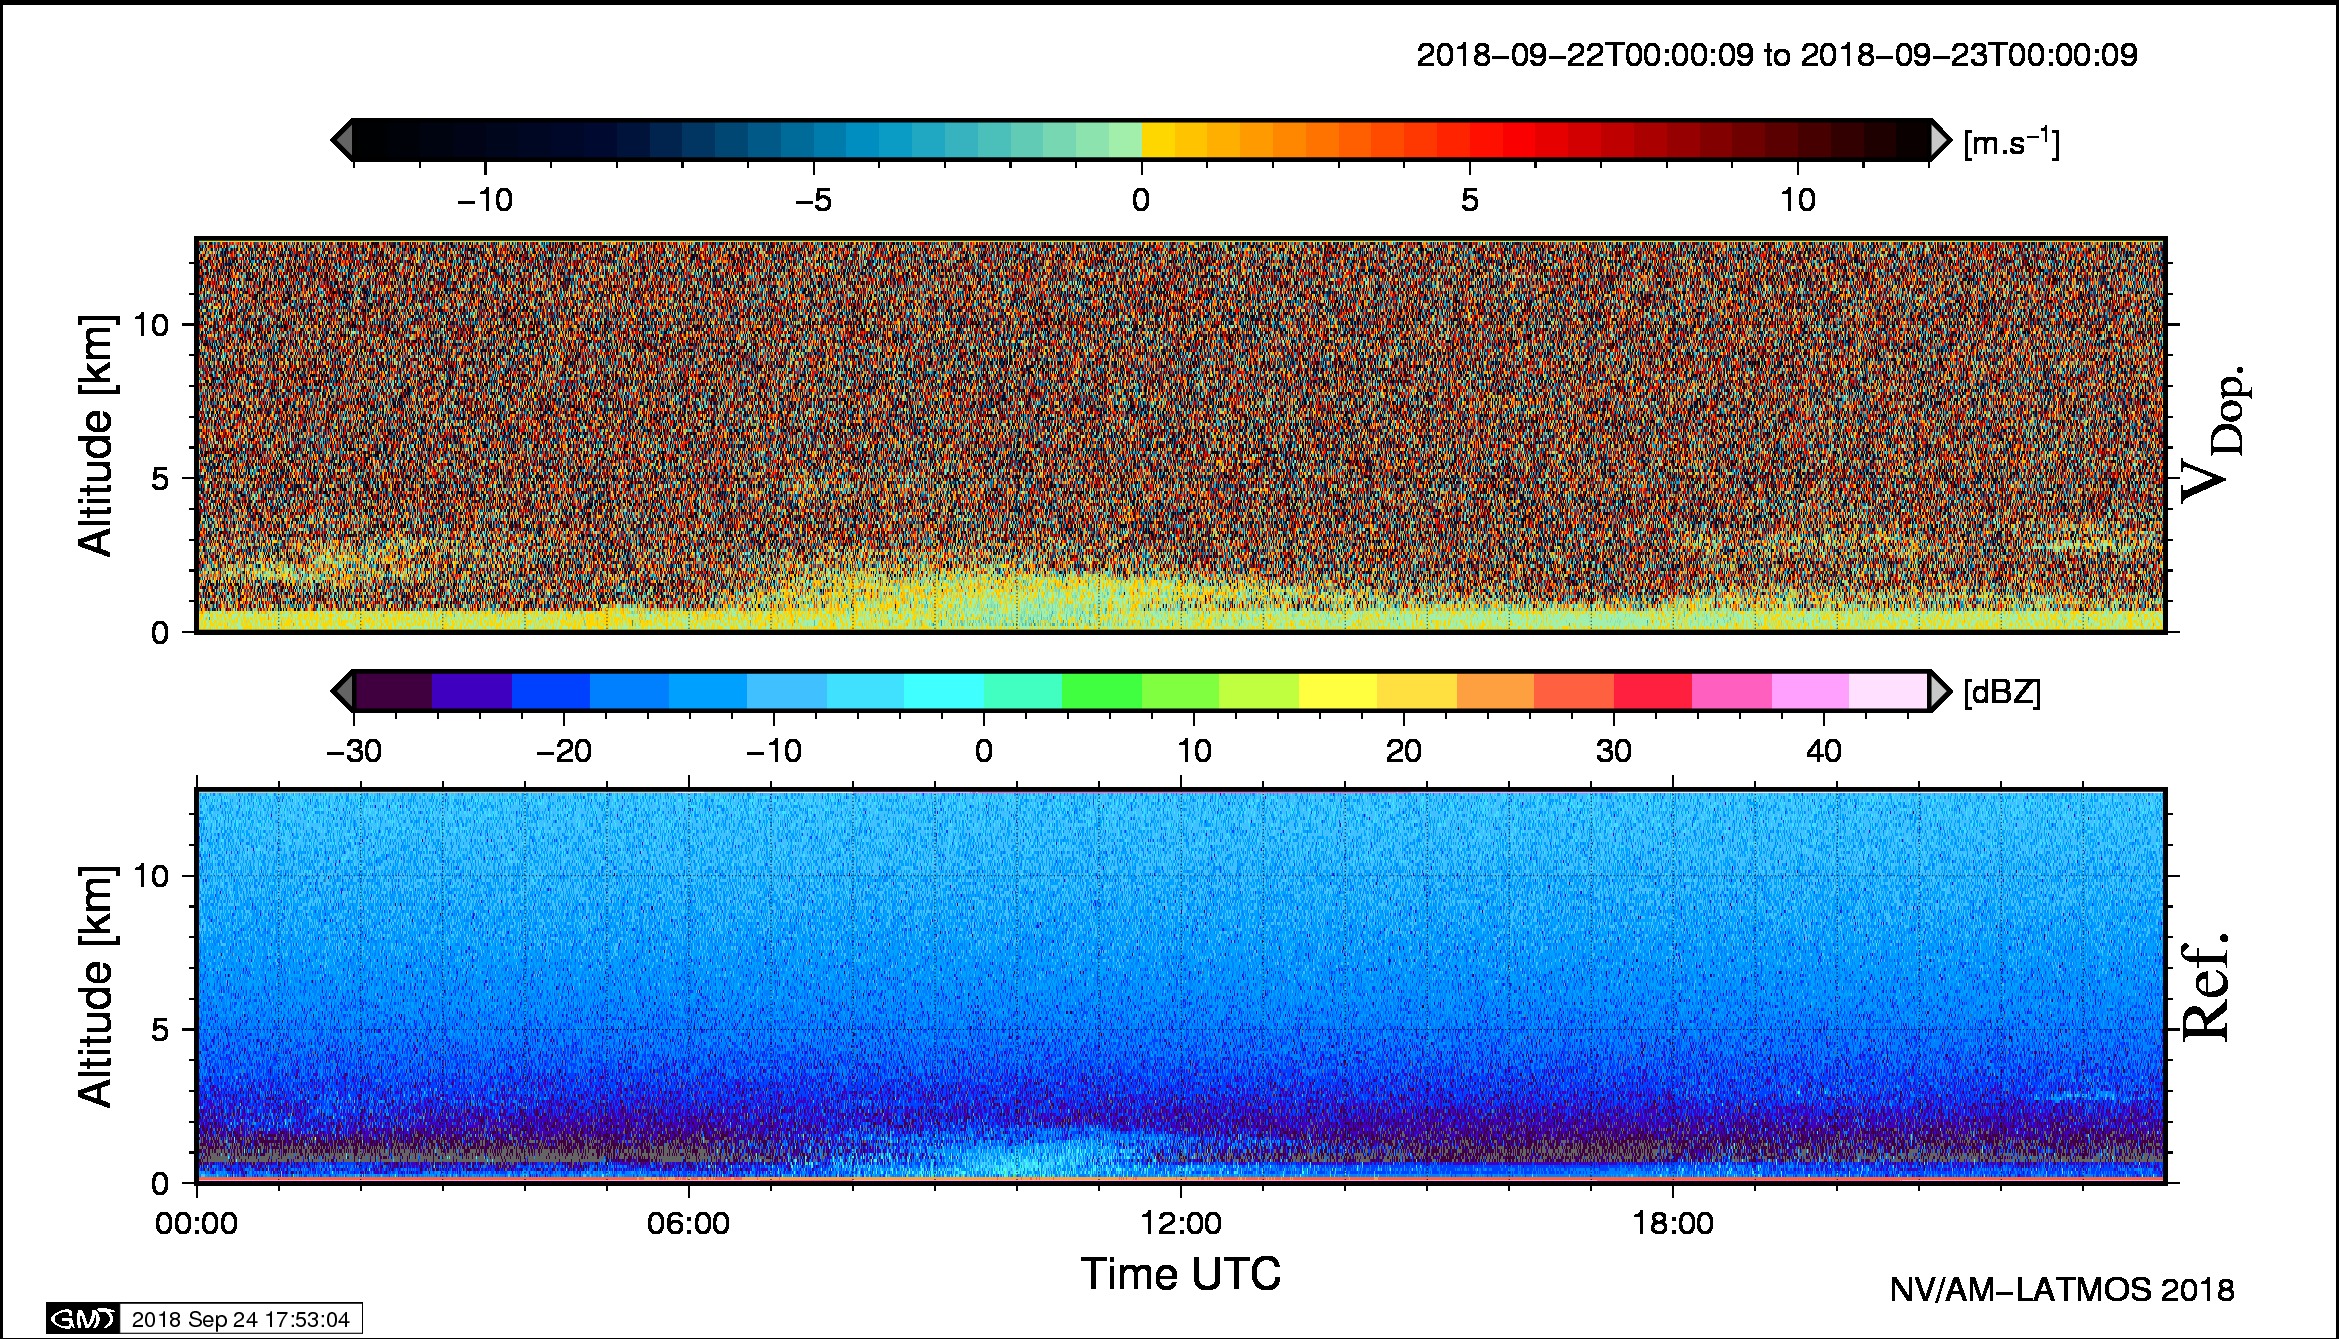Click the [dBZ] unit label
The width and height of the screenshot is (2339, 1339).
click(2001, 692)
